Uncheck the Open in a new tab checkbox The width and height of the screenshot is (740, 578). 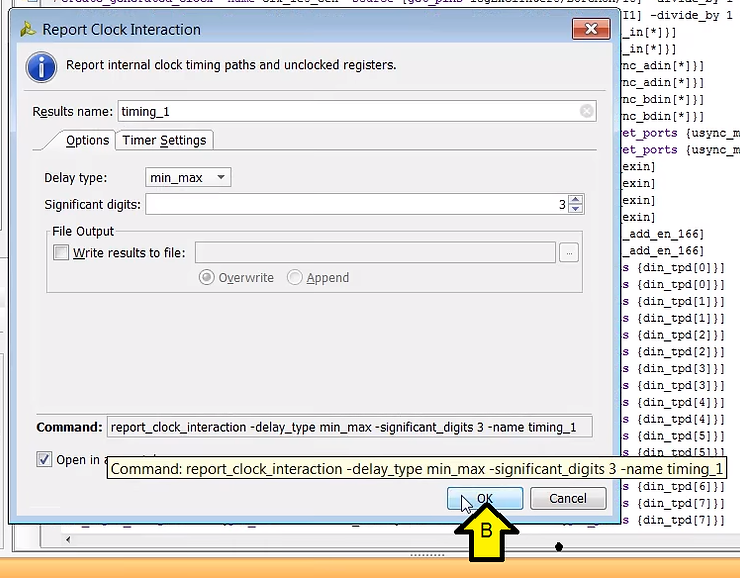click(x=44, y=460)
